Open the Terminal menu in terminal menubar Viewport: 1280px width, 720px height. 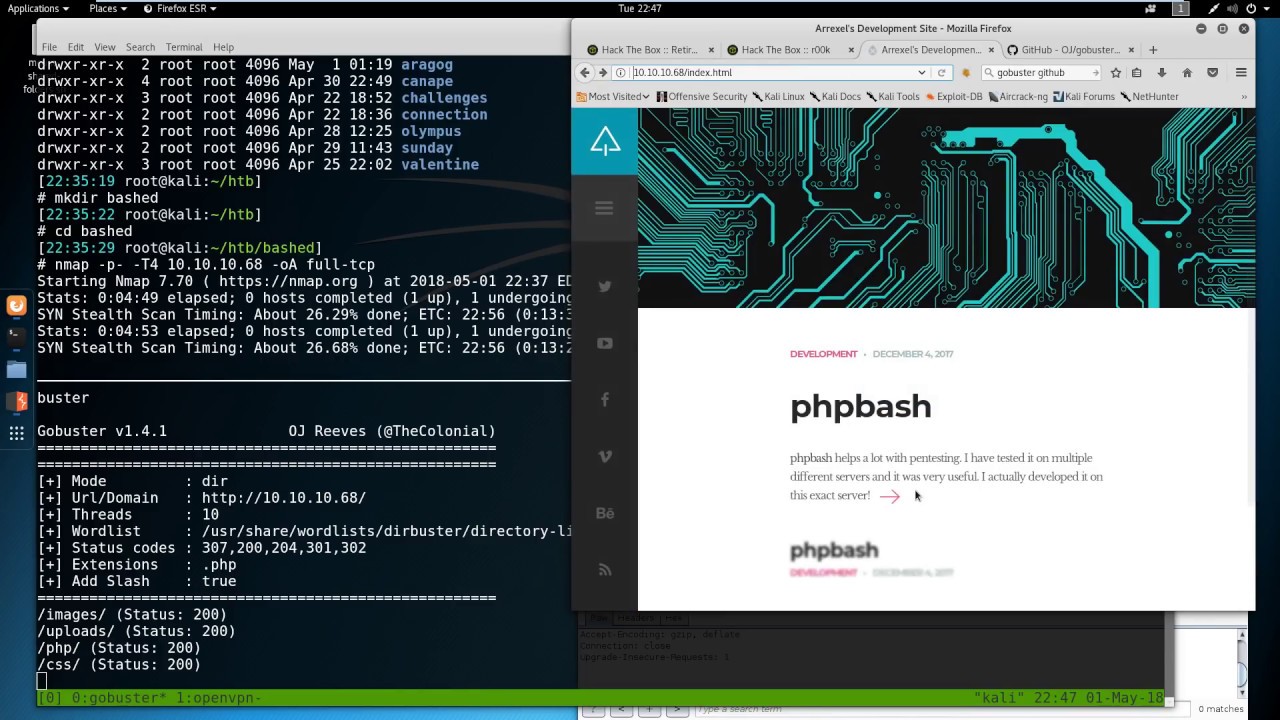(x=184, y=47)
